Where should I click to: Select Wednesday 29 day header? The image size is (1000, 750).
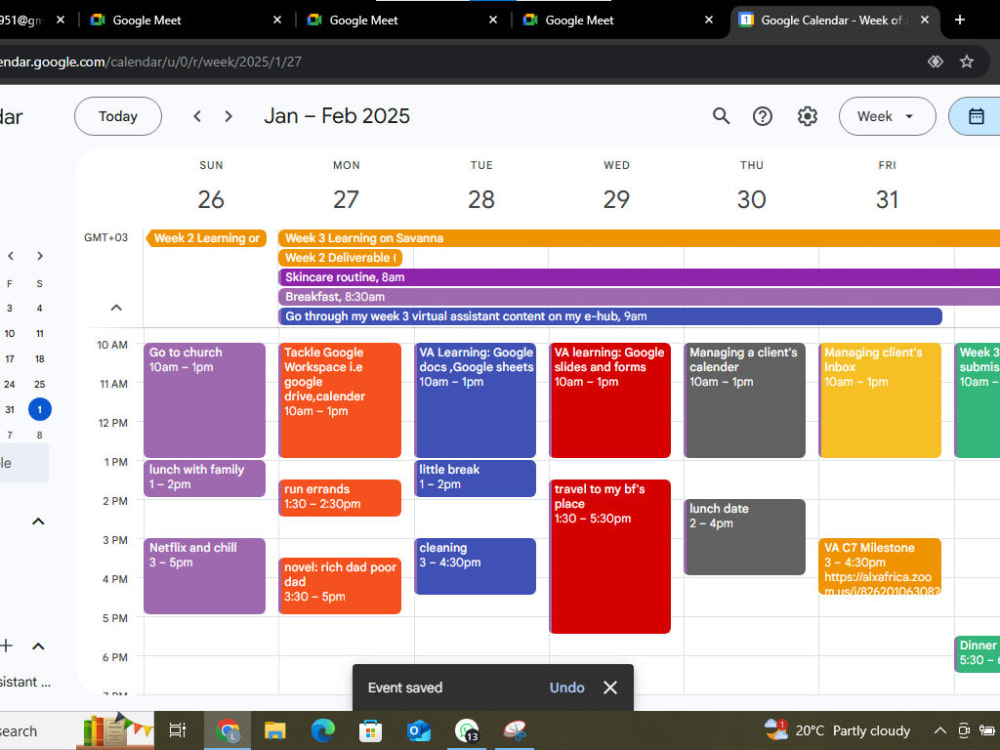click(x=616, y=199)
